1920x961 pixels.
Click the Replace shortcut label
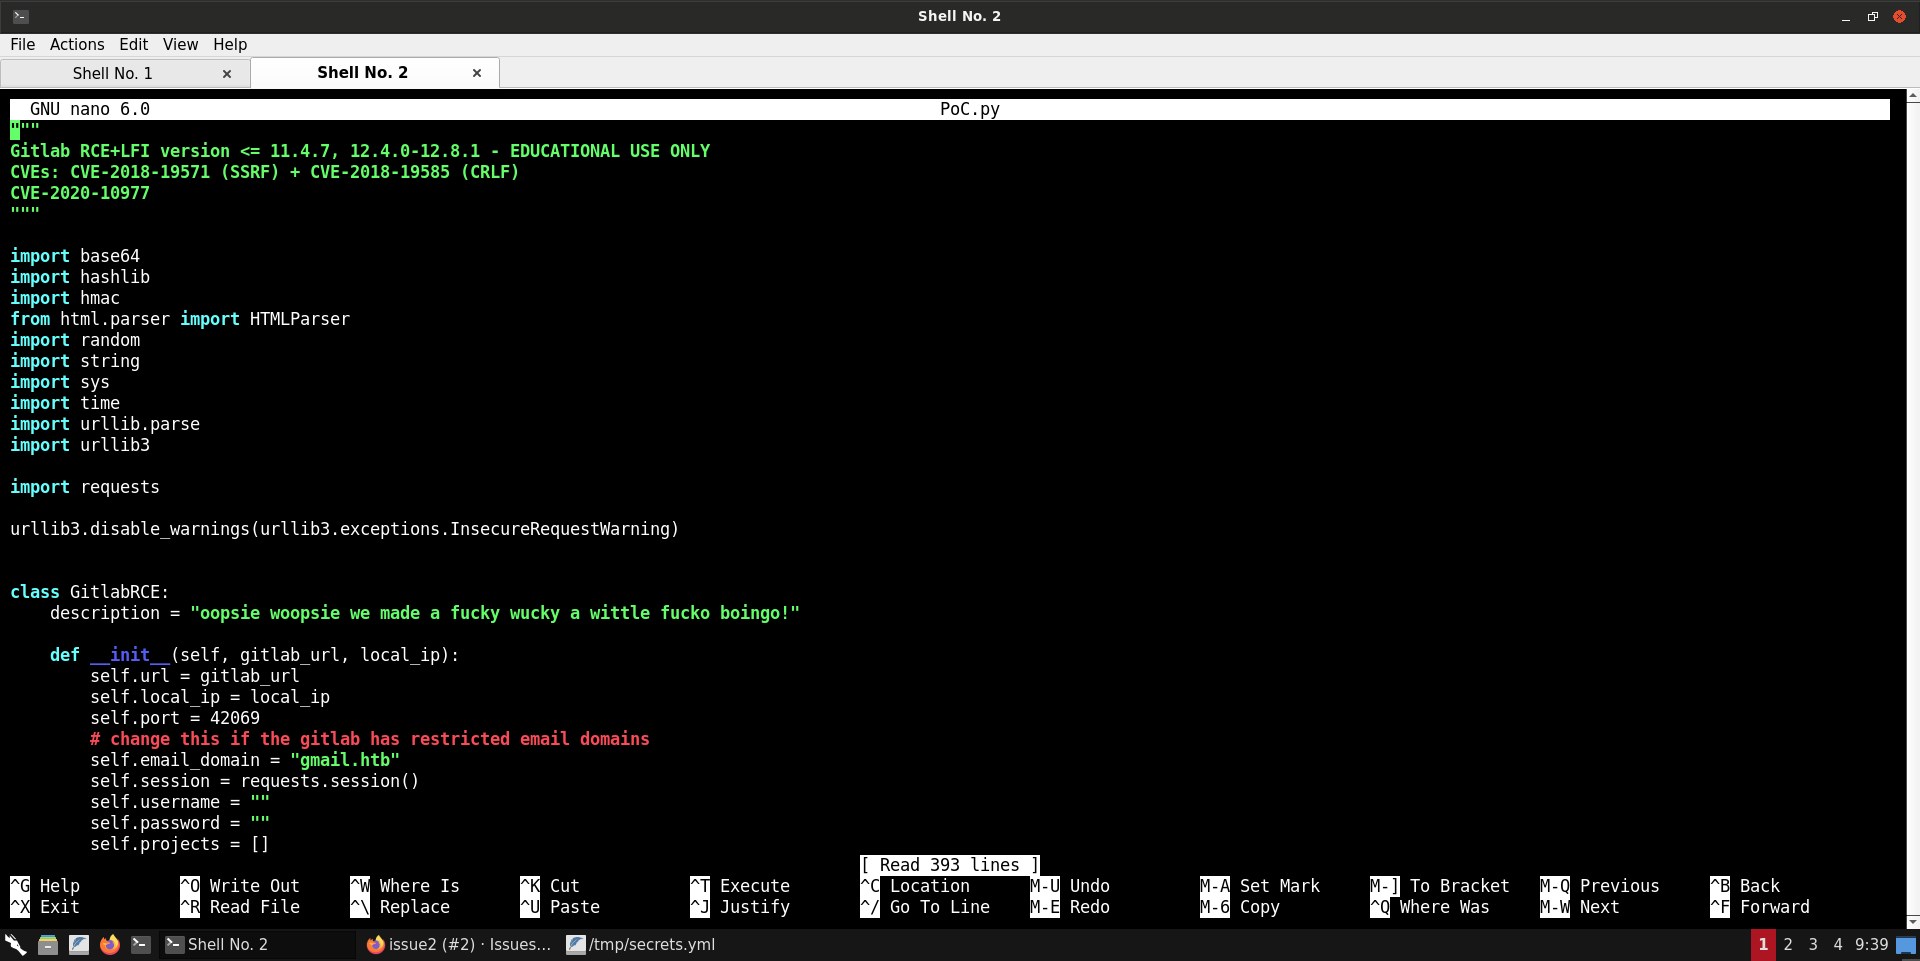click(400, 907)
